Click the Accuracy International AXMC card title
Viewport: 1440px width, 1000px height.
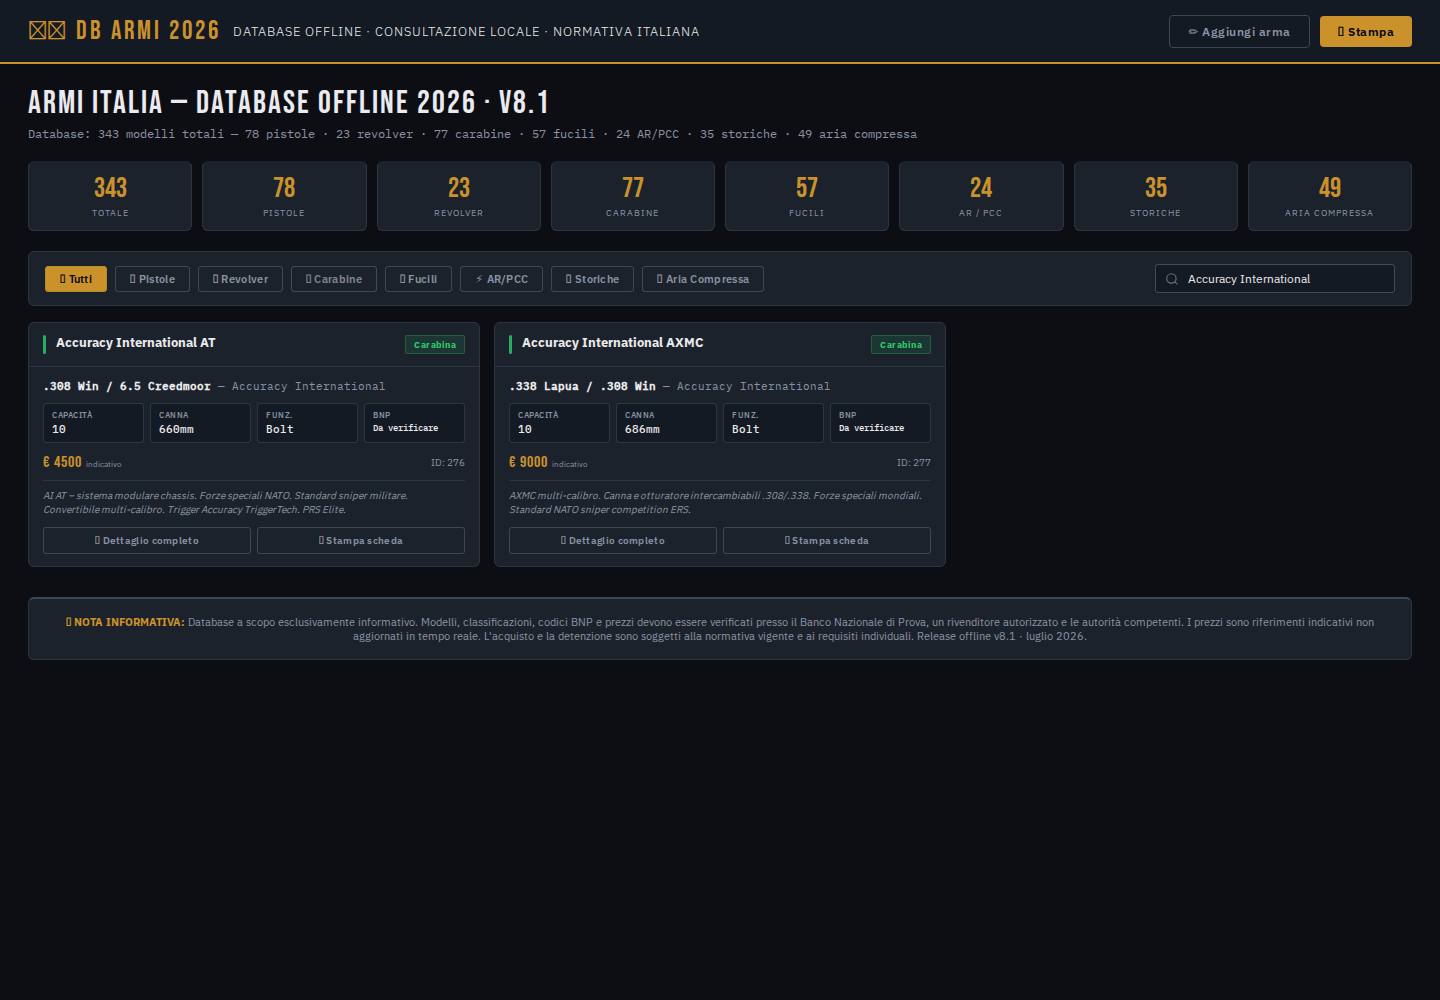(x=613, y=343)
